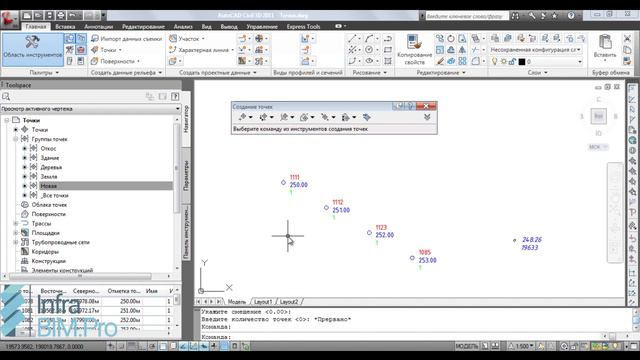Select the Mirror tool in editing panel
Screen dimensions: 640x360
coord(462,50)
